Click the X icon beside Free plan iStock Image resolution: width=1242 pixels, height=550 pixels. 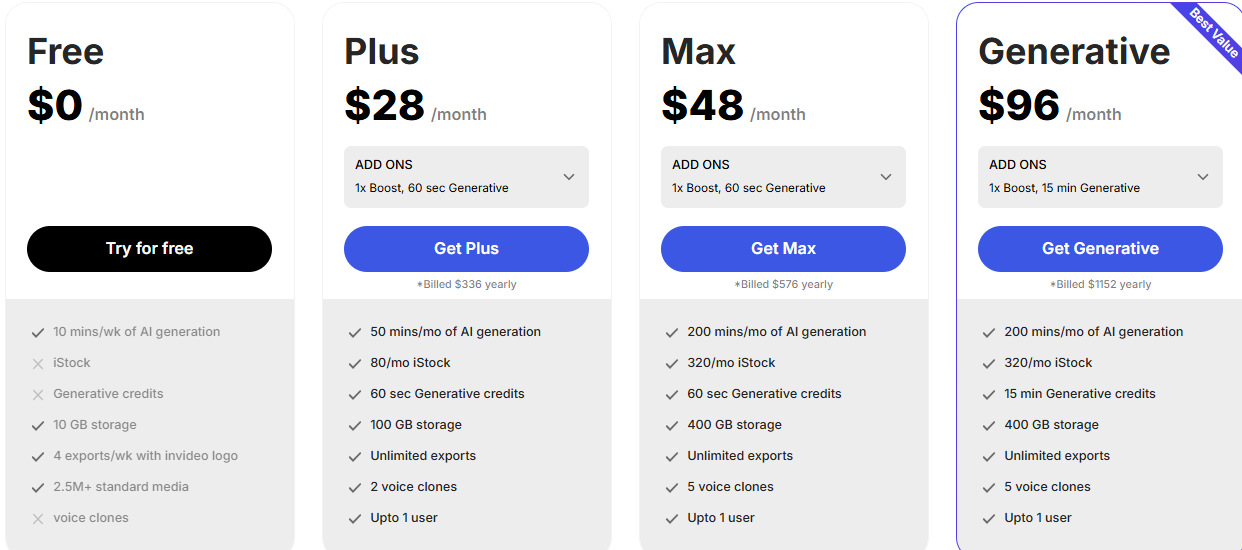point(38,363)
